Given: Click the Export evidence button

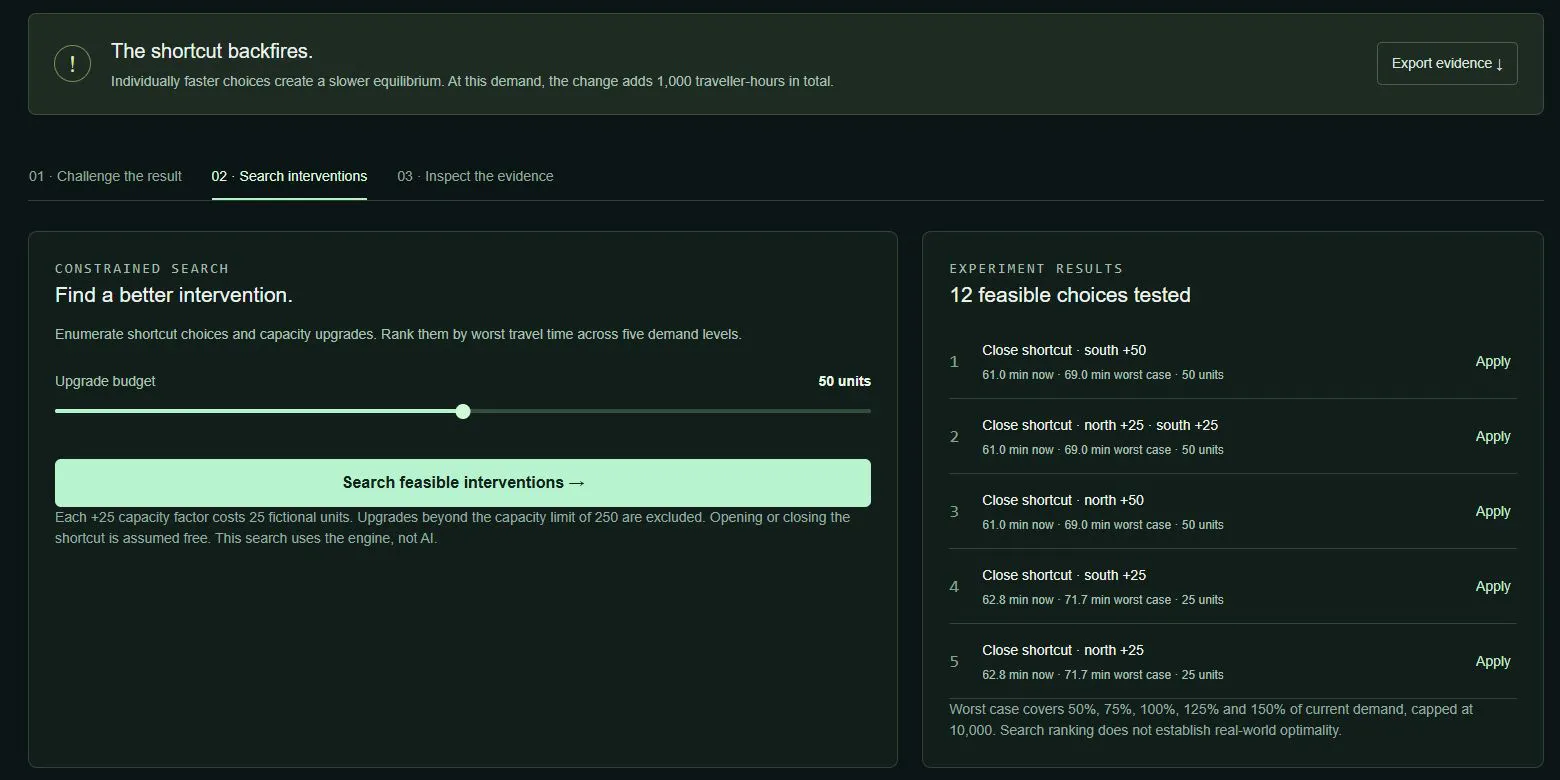Looking at the screenshot, I should 1447,63.
